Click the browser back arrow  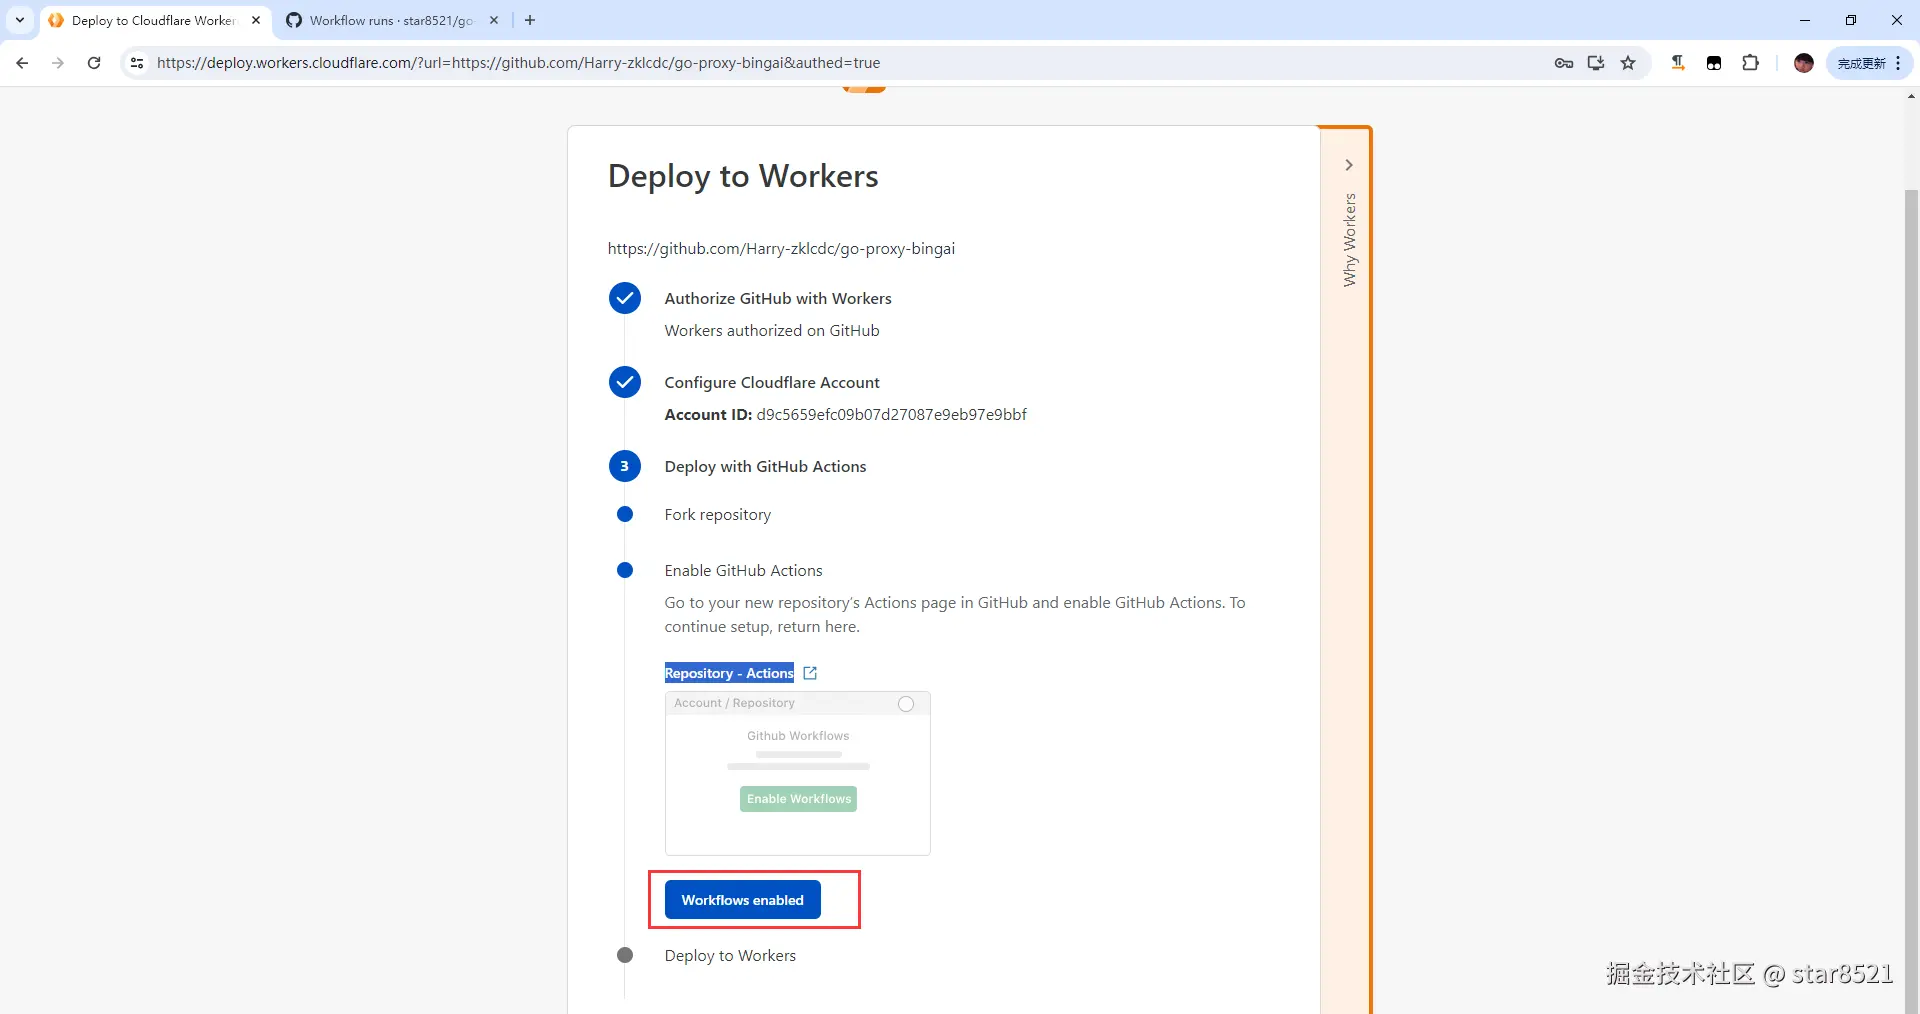click(x=22, y=63)
